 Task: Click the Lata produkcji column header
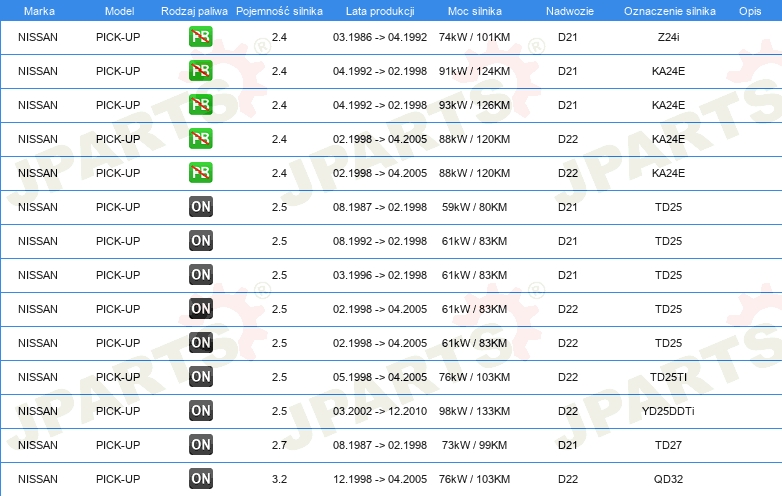coord(380,11)
